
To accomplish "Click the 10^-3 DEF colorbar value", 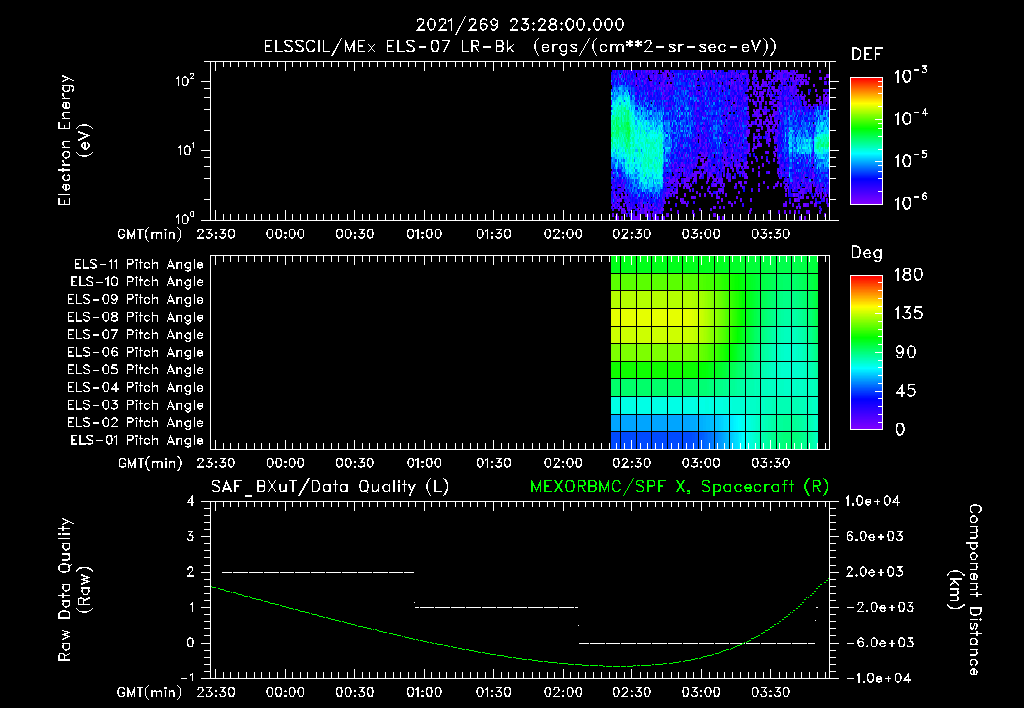I will click(x=910, y=76).
